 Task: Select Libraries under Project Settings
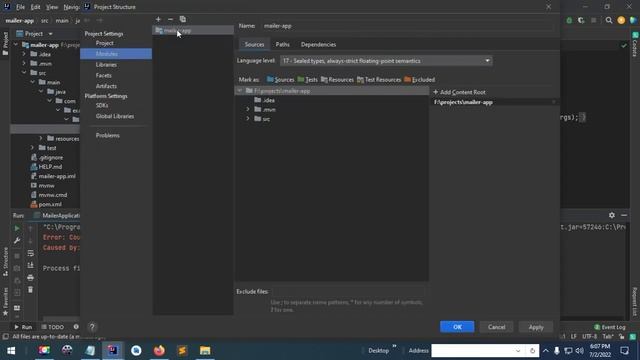(x=106, y=64)
